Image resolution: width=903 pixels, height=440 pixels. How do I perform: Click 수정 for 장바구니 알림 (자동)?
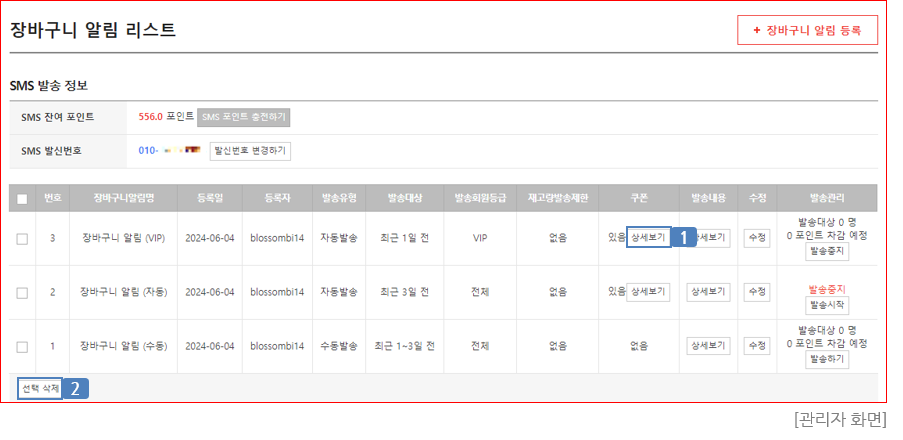point(757,292)
